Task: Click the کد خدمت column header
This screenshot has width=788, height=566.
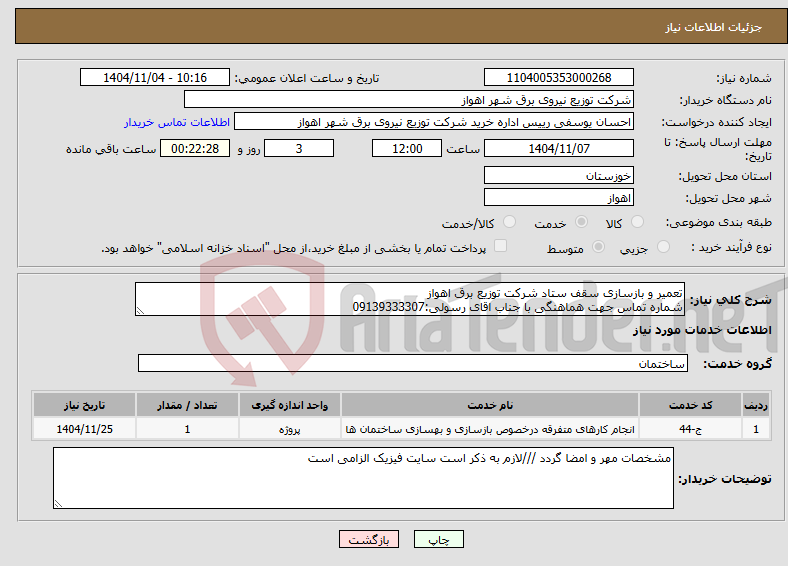Action: coord(691,405)
